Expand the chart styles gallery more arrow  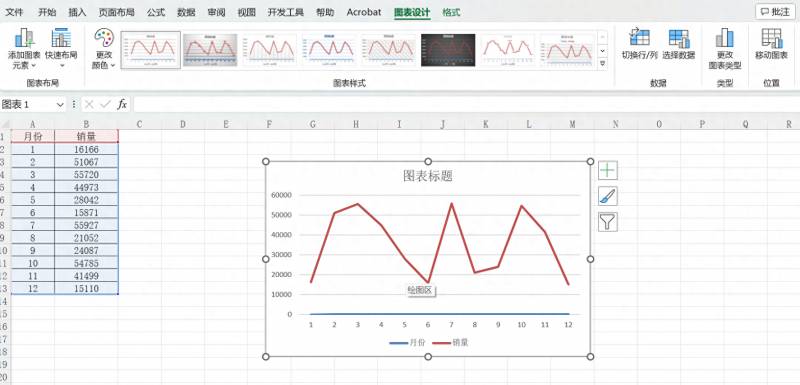click(603, 64)
